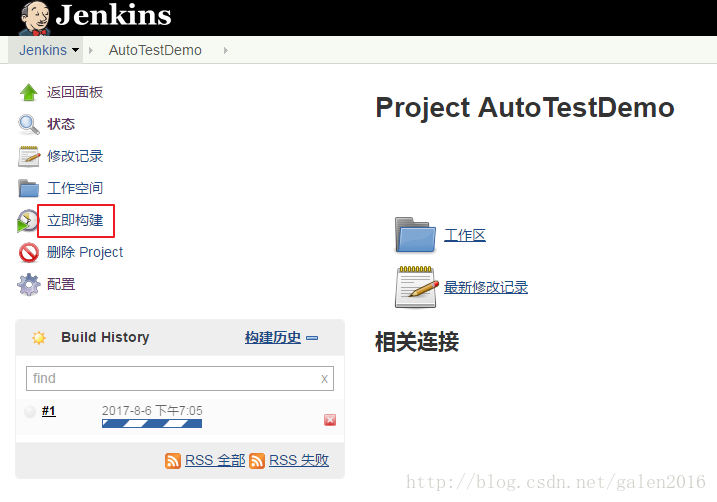The height and width of the screenshot is (502, 717).
Task: Focus the build history find field
Action: tap(180, 379)
